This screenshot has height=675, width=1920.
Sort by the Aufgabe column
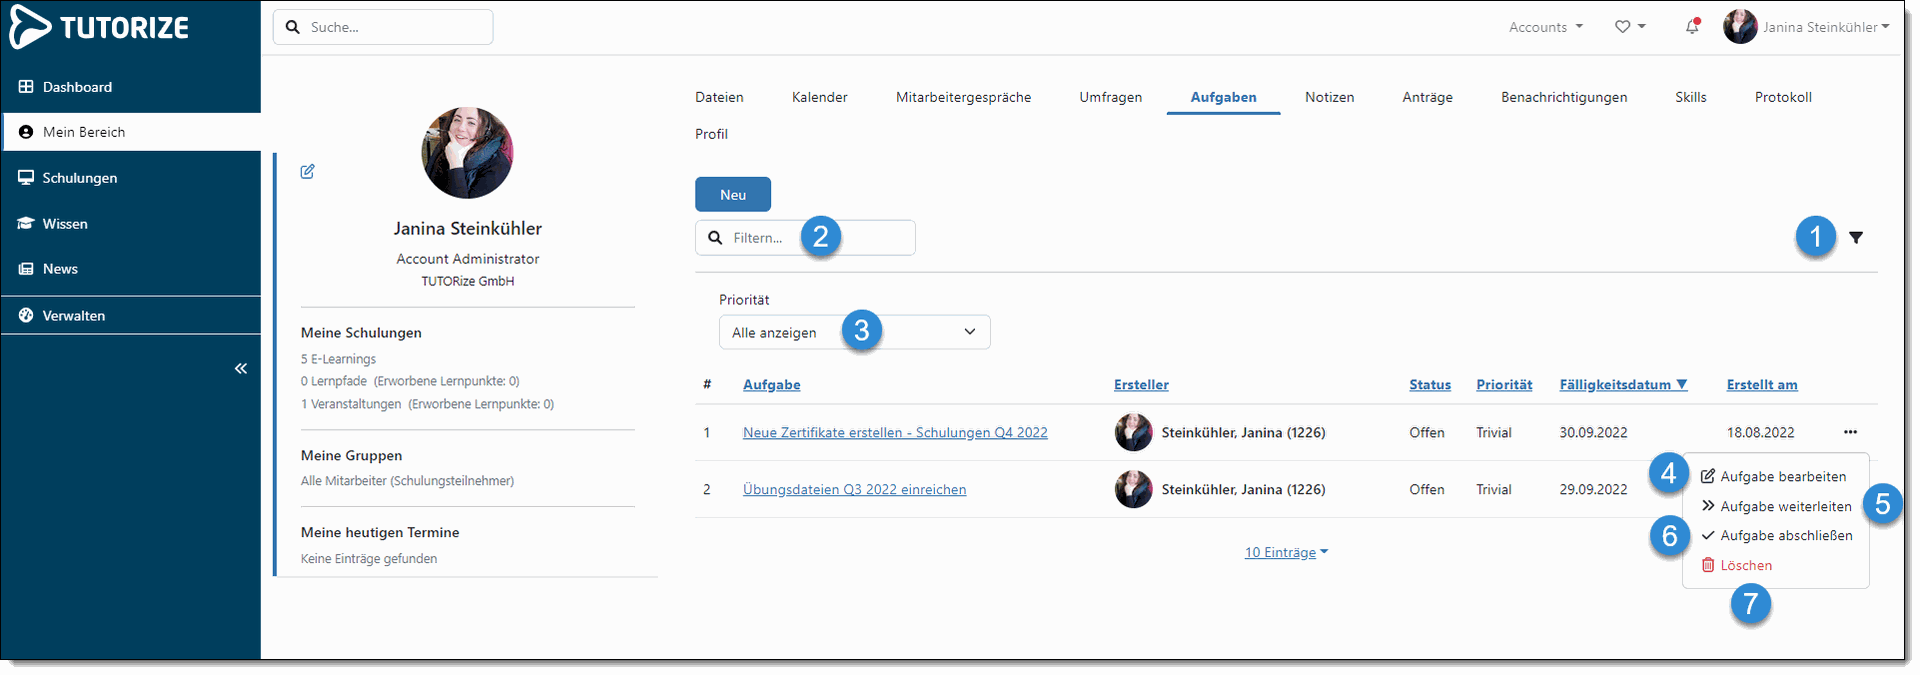772,385
